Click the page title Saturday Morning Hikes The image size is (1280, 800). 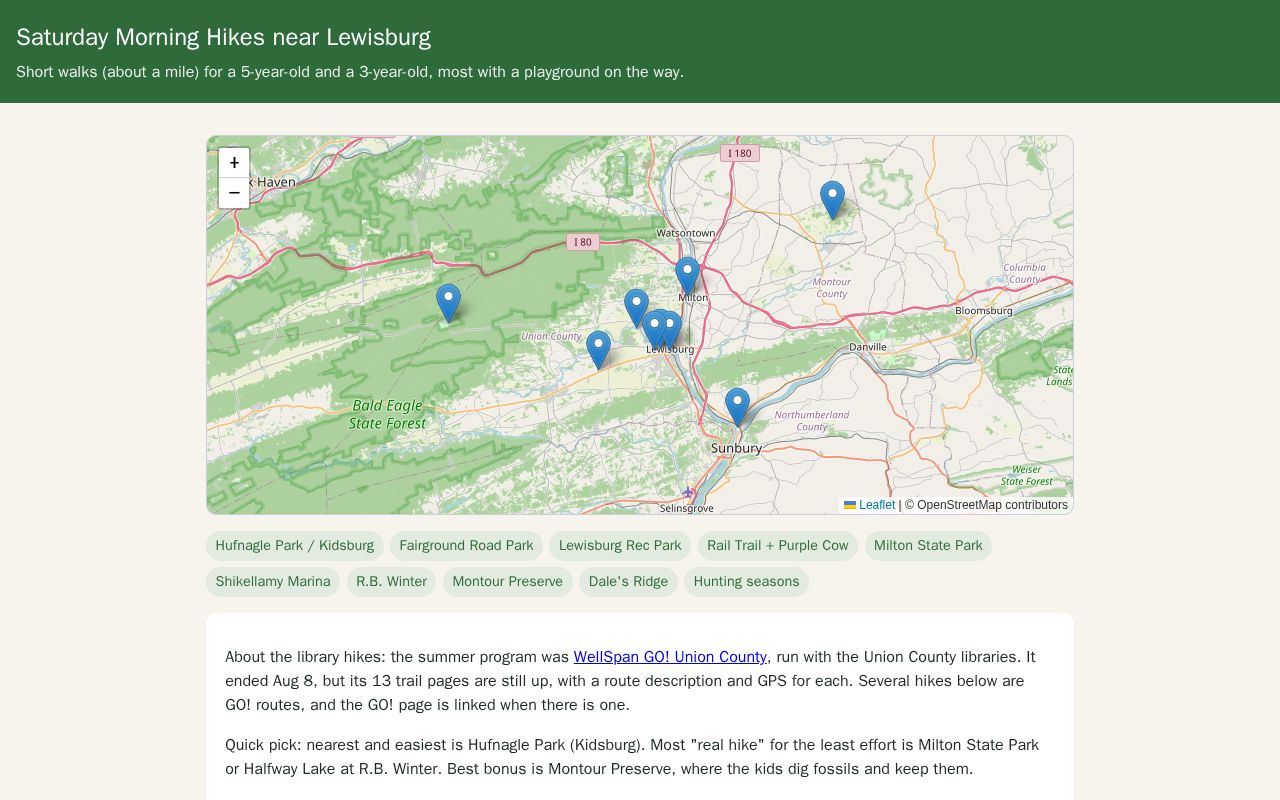pyautogui.click(x=223, y=37)
